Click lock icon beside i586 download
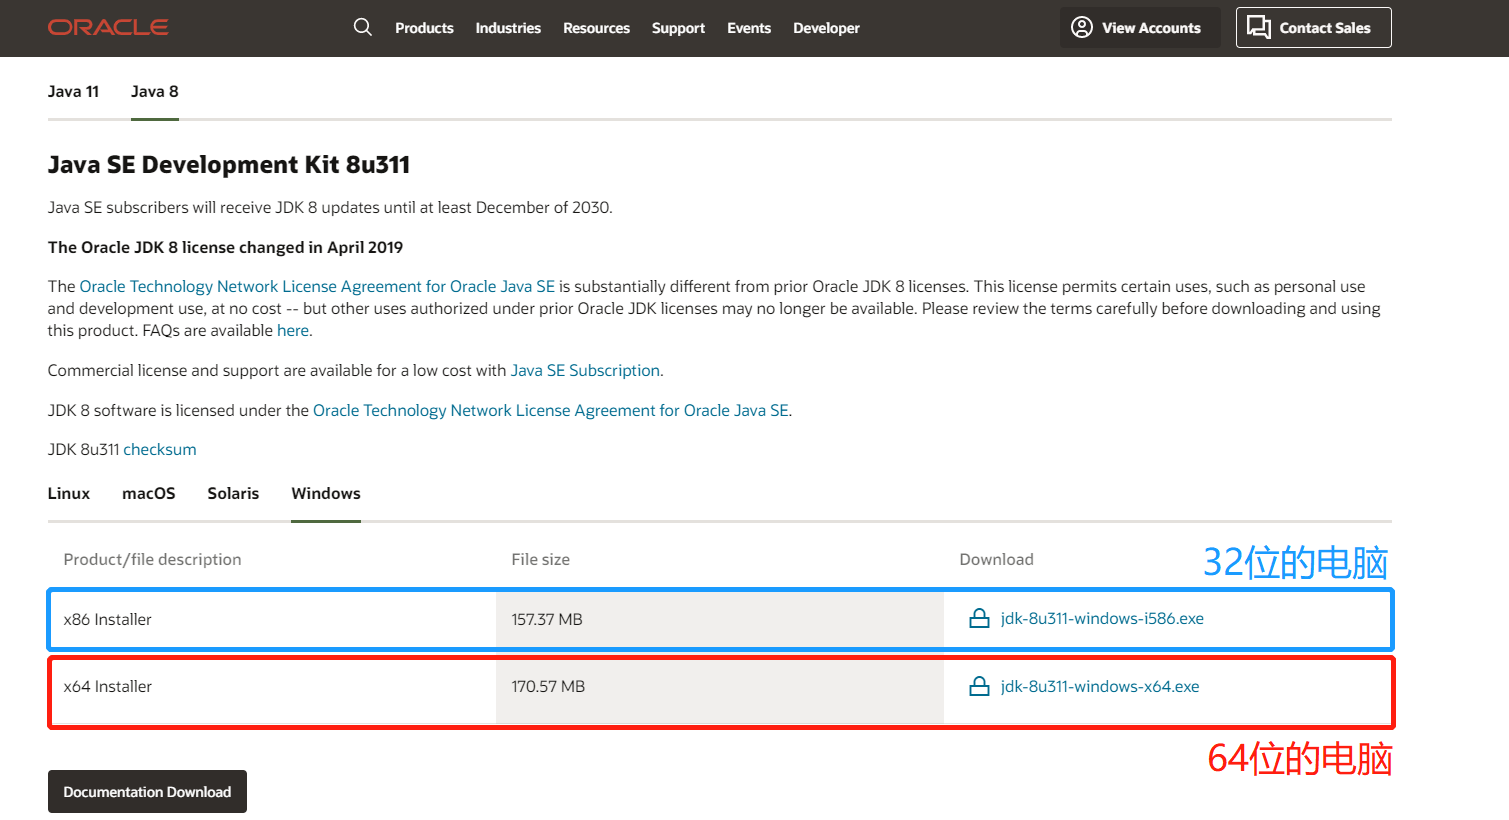The image size is (1509, 820). 979,619
